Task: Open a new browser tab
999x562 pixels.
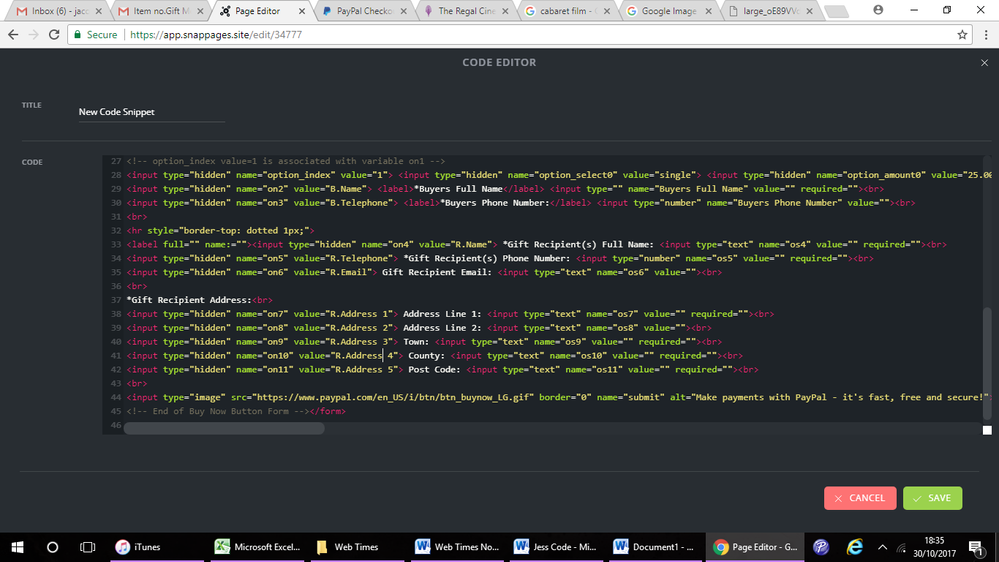Action: coord(837,11)
